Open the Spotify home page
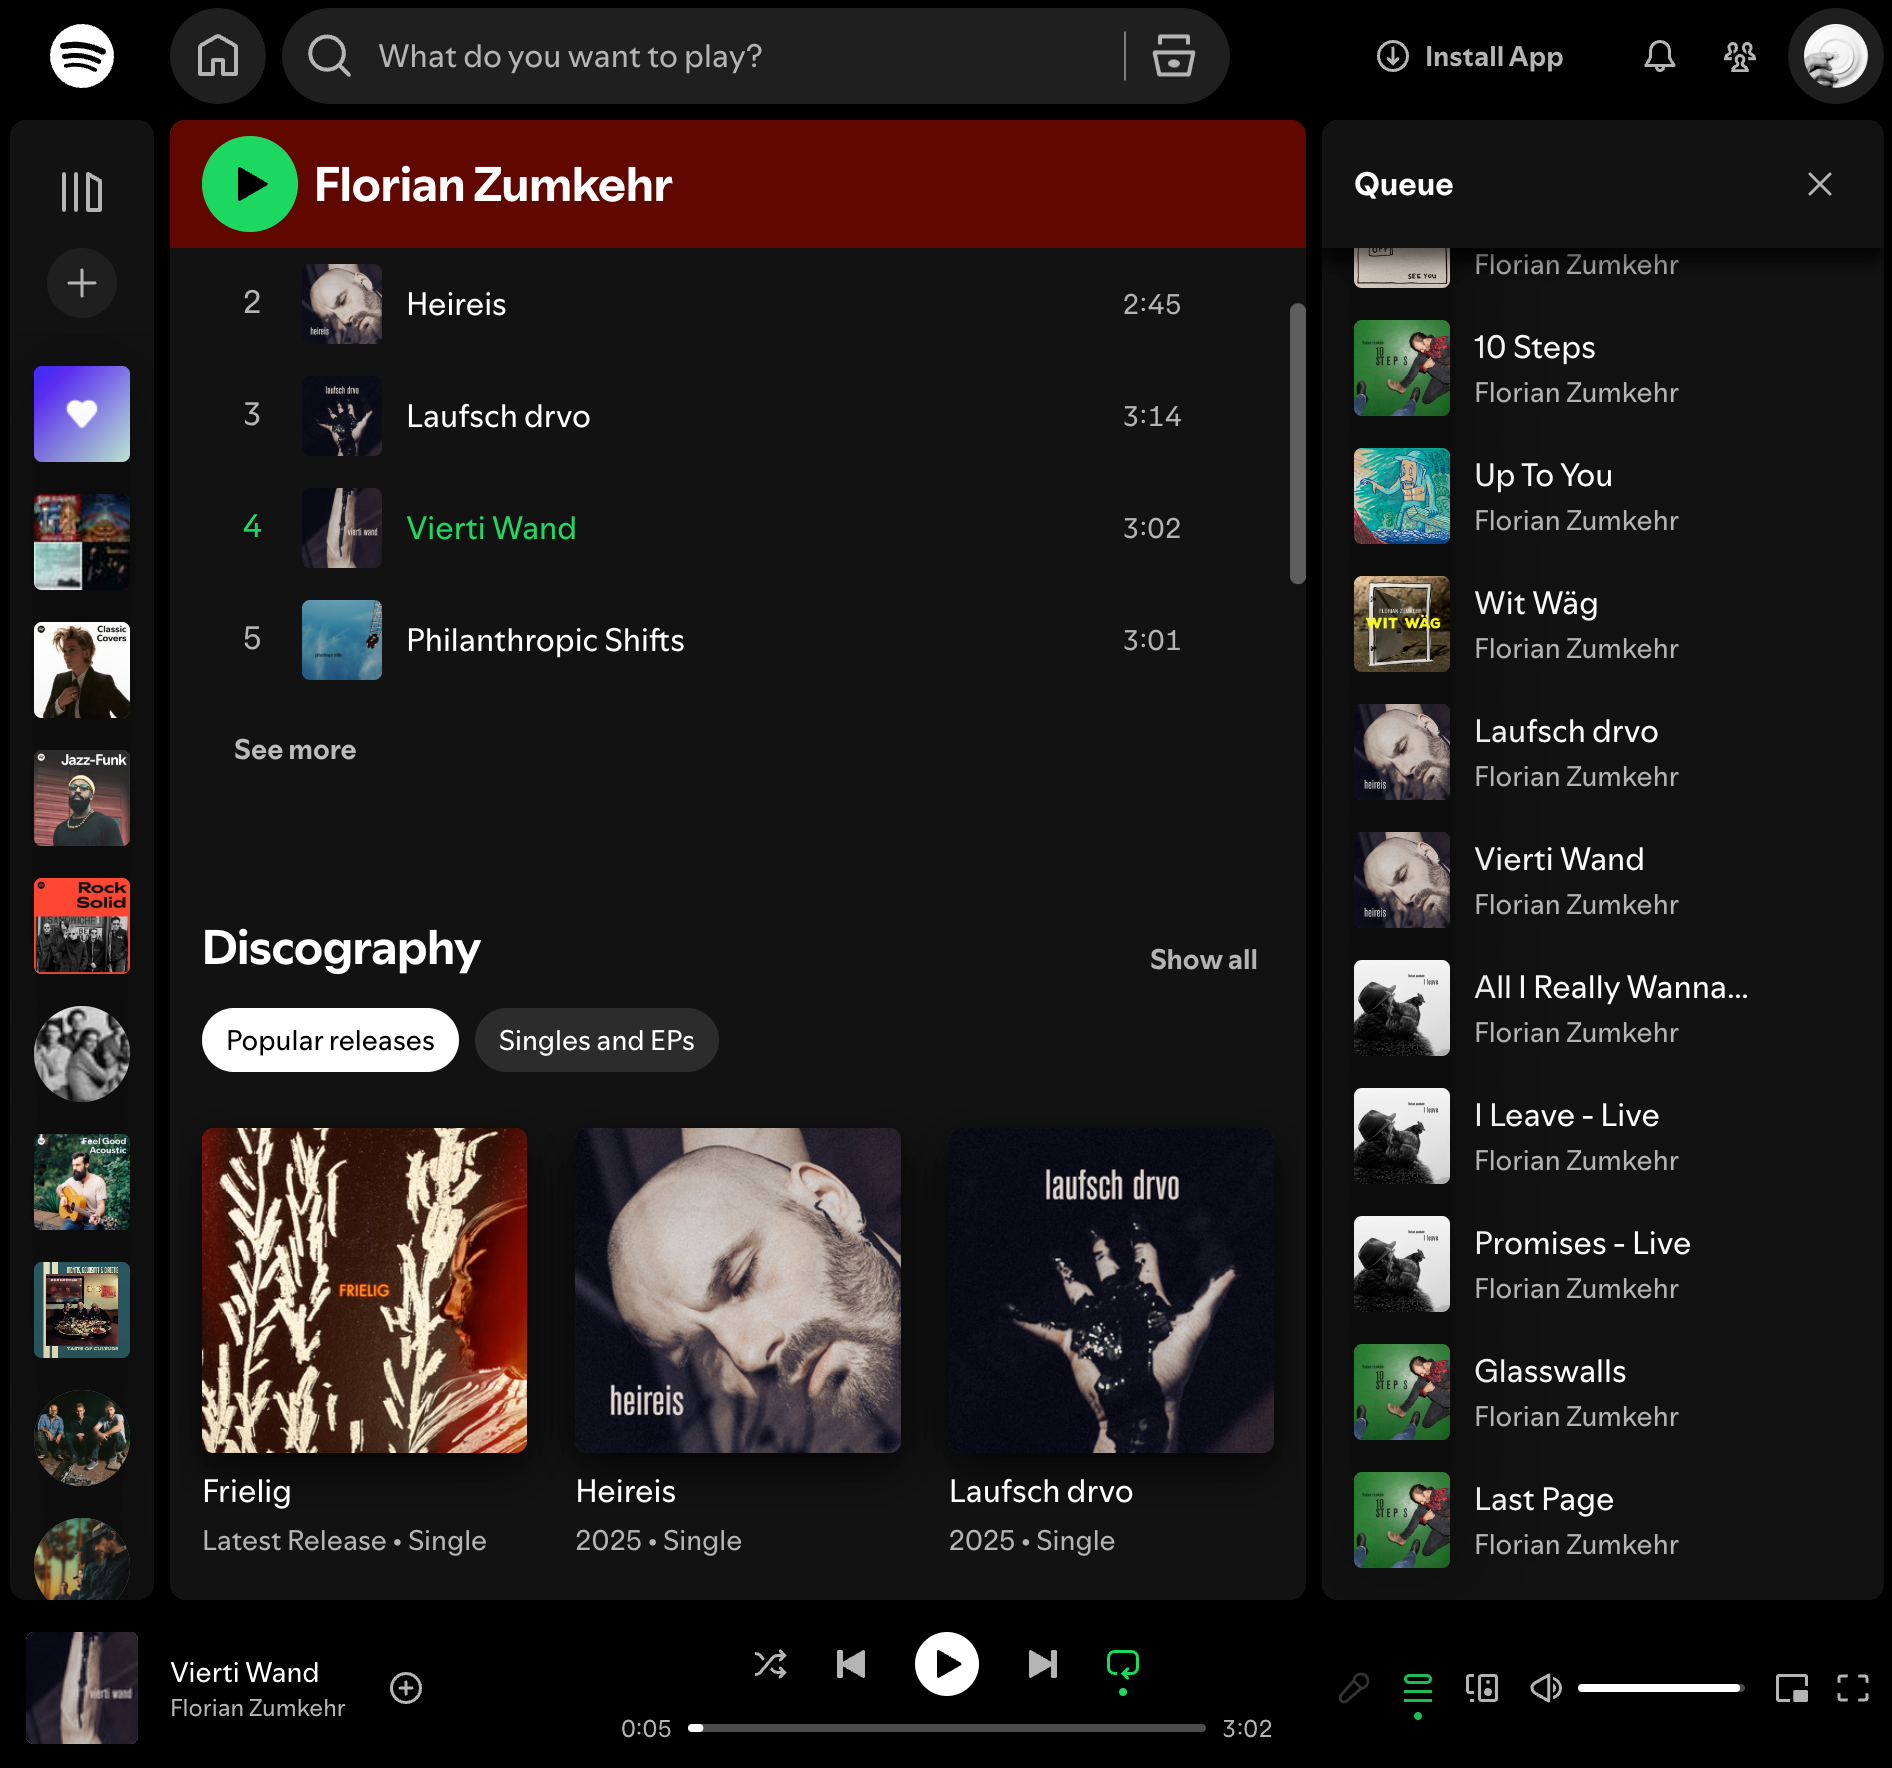Viewport: 1892px width, 1768px height. pos(218,56)
